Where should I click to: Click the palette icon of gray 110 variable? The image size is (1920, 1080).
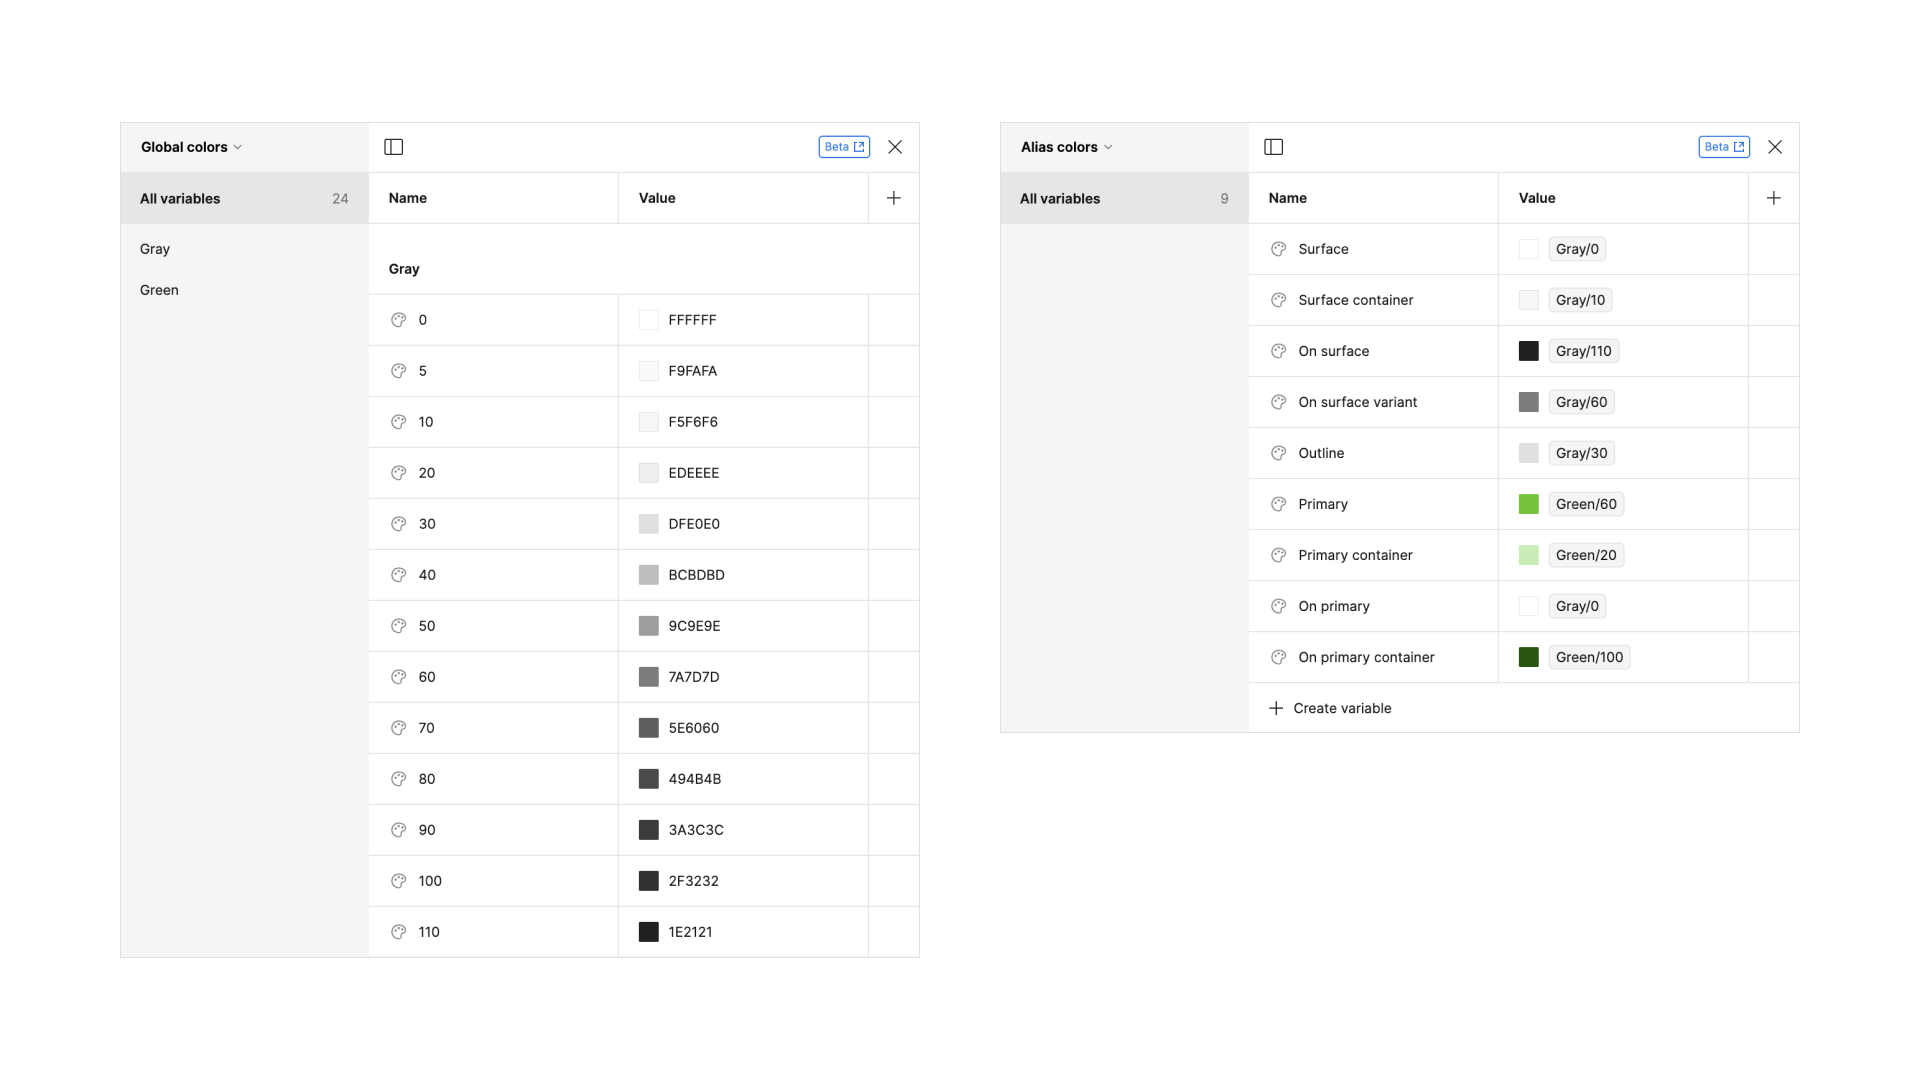(x=398, y=932)
